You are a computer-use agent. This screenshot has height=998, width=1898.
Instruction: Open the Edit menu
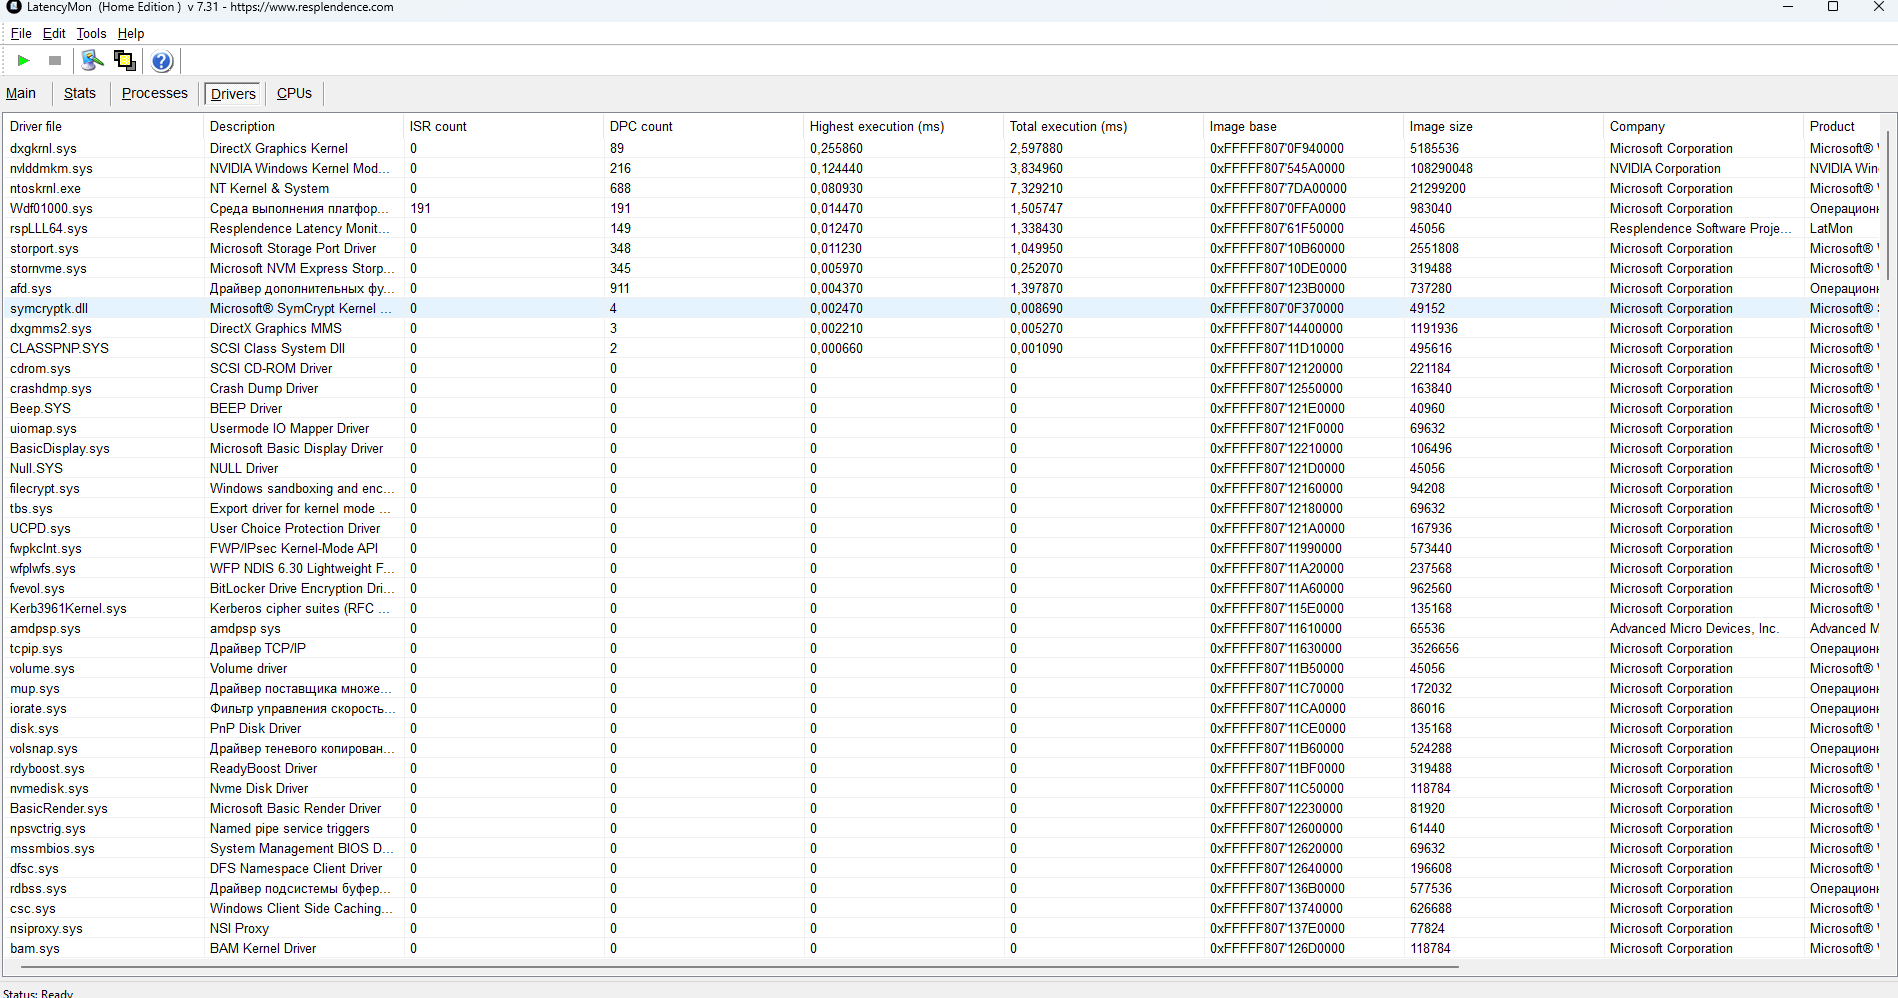[54, 33]
